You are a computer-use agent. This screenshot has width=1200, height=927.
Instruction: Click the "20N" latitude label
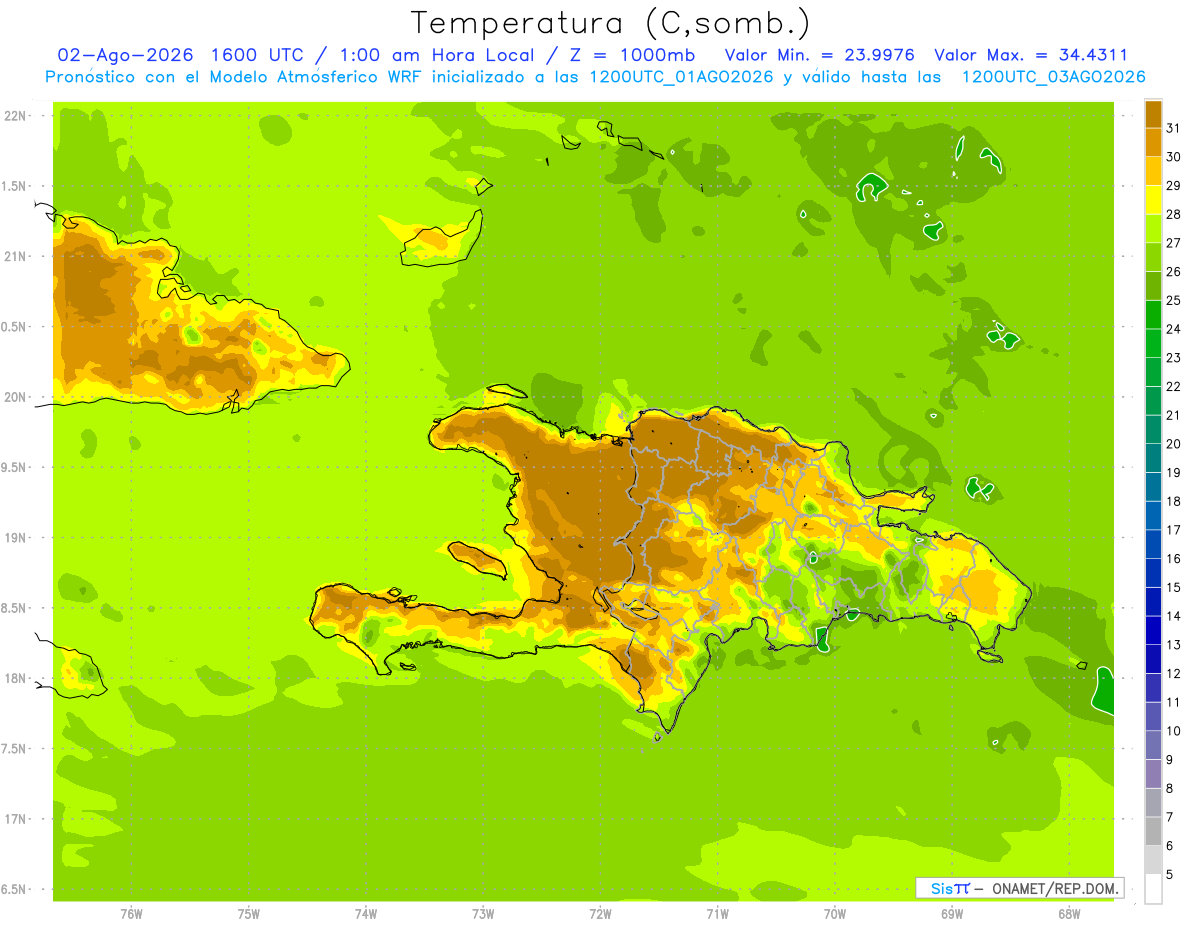coord(14,397)
